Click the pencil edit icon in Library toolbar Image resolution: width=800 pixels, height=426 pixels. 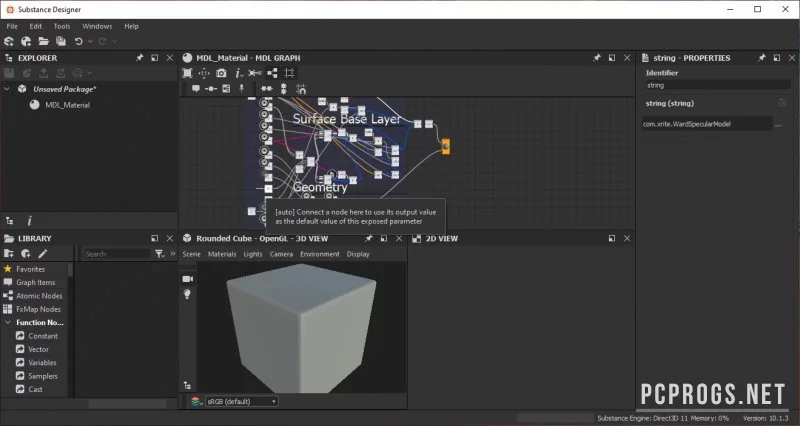[x=42, y=254]
